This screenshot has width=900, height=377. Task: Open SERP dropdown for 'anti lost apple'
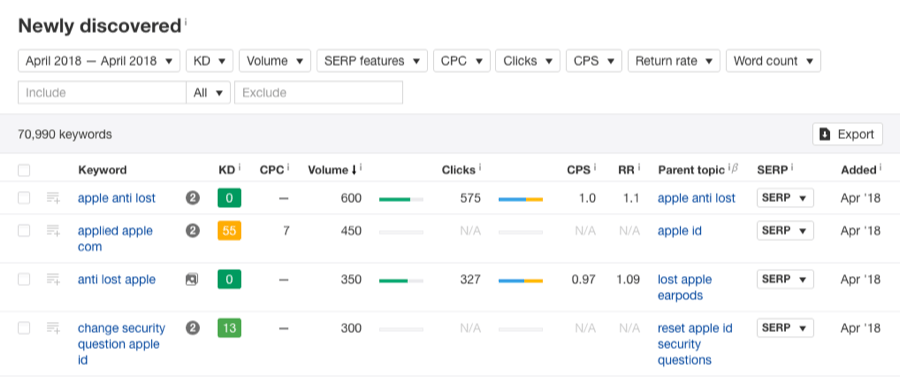point(785,279)
